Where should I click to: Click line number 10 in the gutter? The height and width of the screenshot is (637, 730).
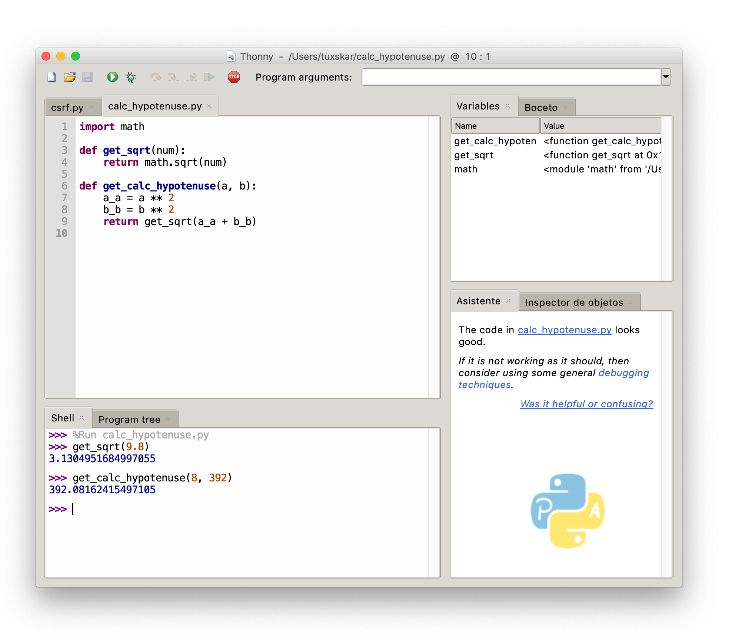click(61, 233)
